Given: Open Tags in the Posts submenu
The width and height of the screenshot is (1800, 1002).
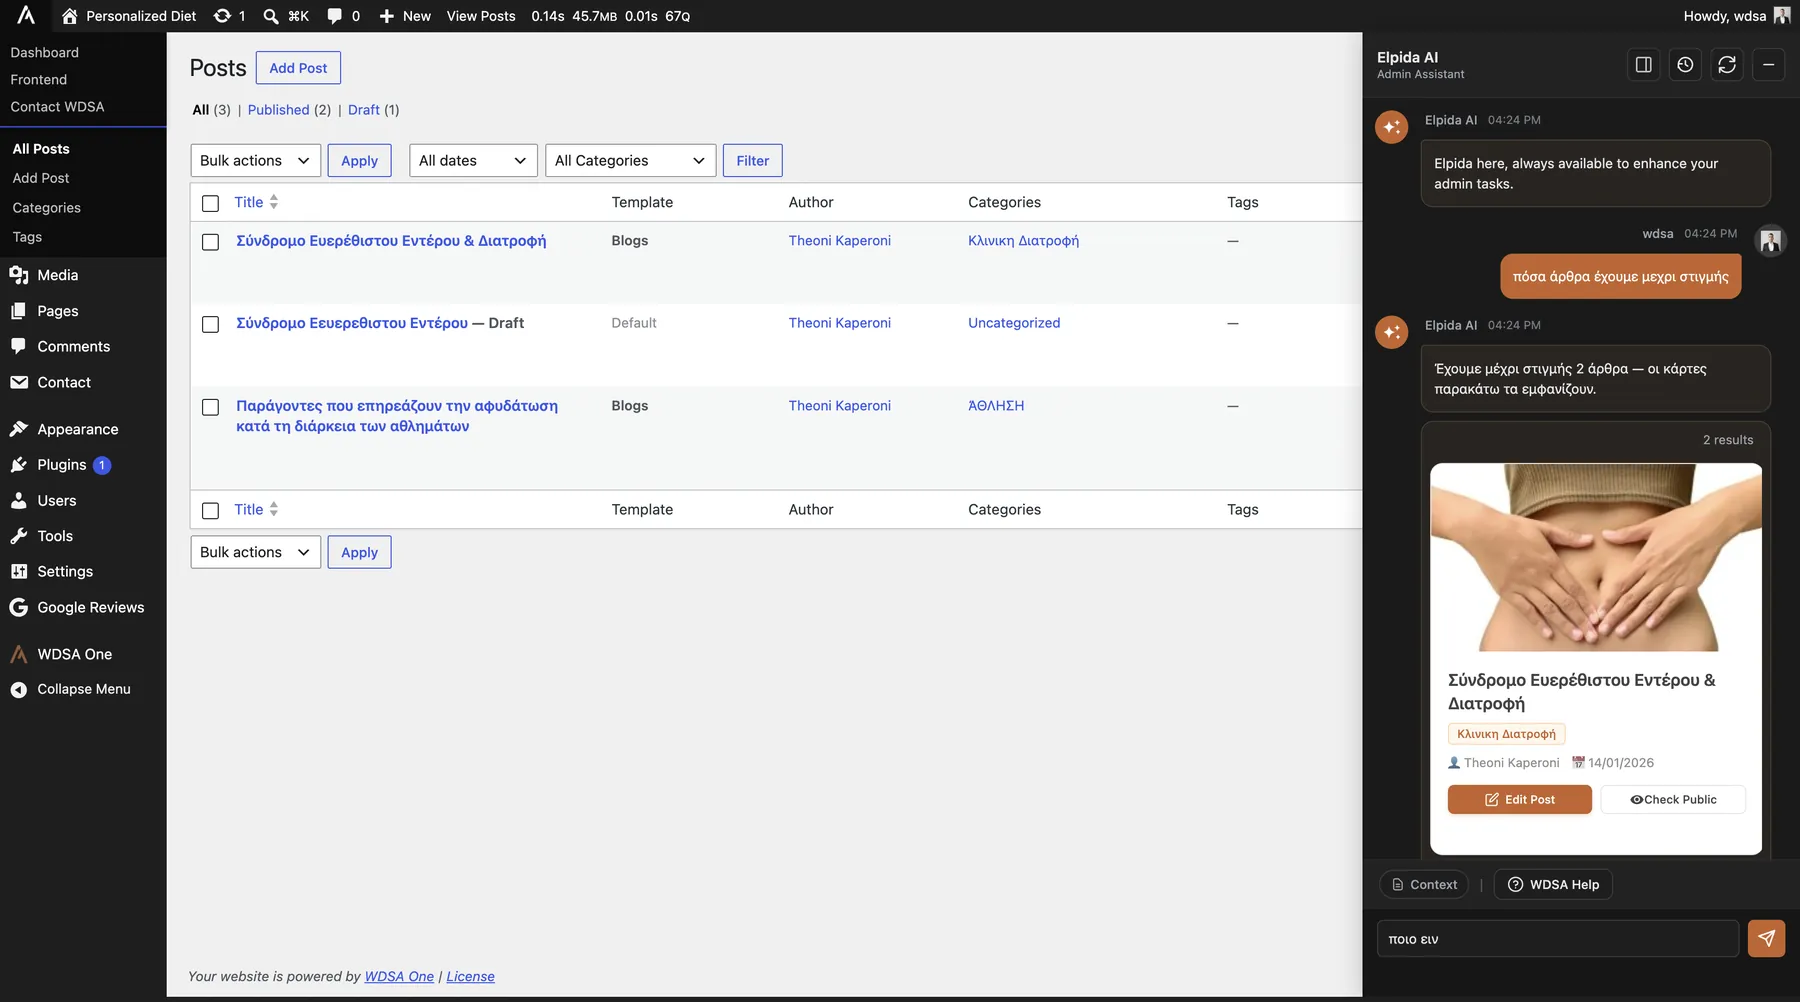Looking at the screenshot, I should coord(27,237).
